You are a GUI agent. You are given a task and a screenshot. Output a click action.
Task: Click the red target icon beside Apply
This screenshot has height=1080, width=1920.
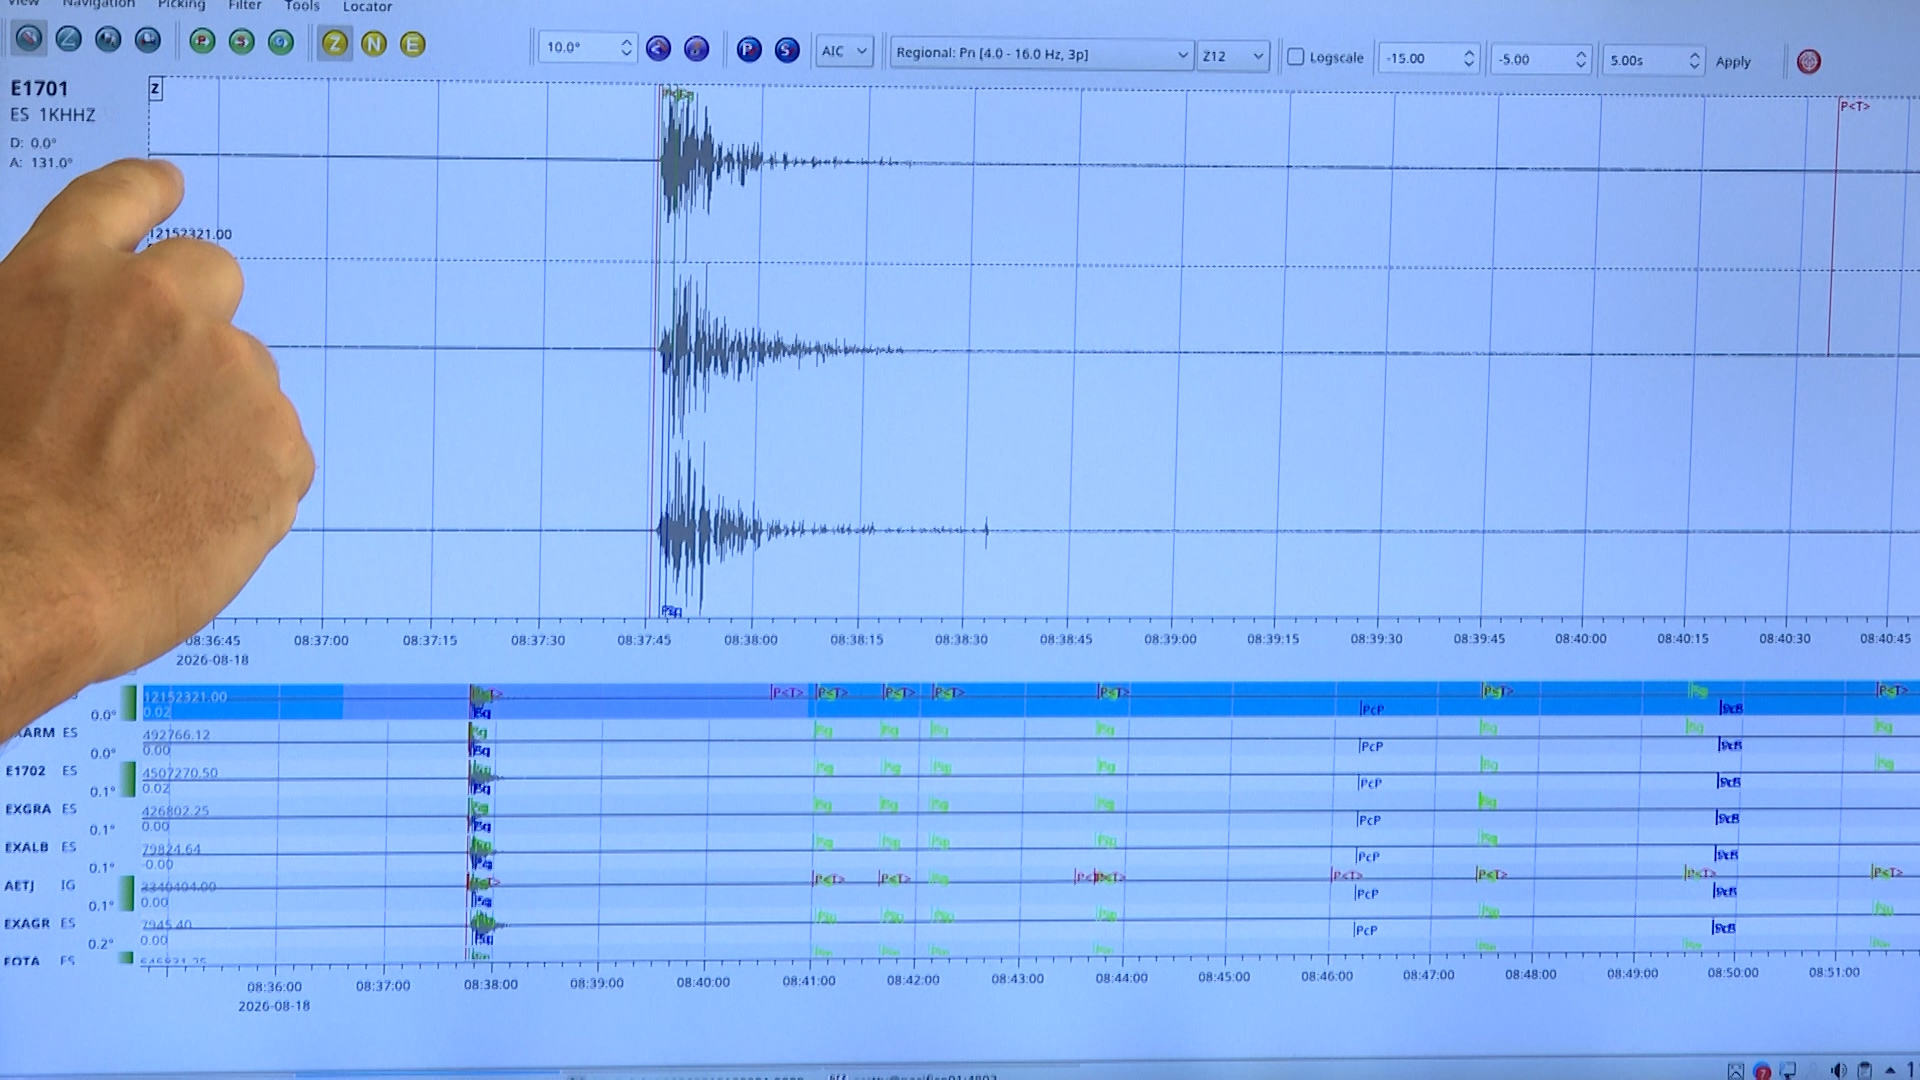[1808, 61]
